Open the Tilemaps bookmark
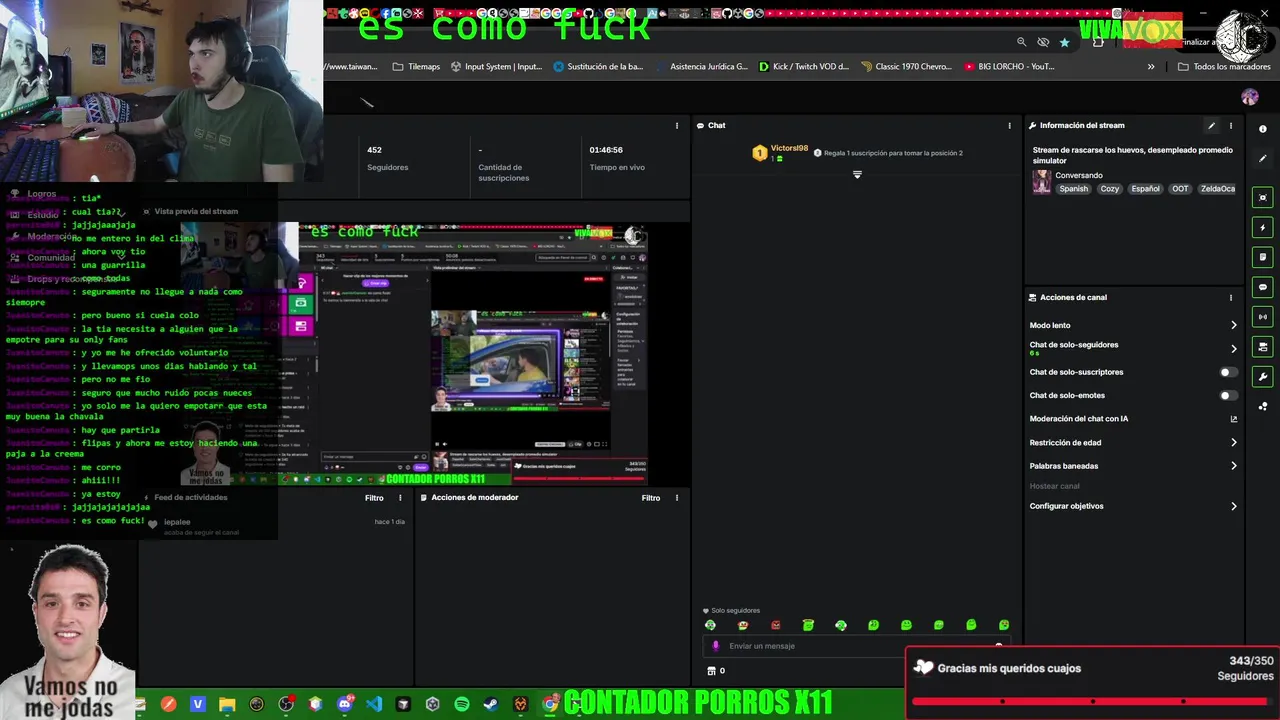 click(416, 67)
